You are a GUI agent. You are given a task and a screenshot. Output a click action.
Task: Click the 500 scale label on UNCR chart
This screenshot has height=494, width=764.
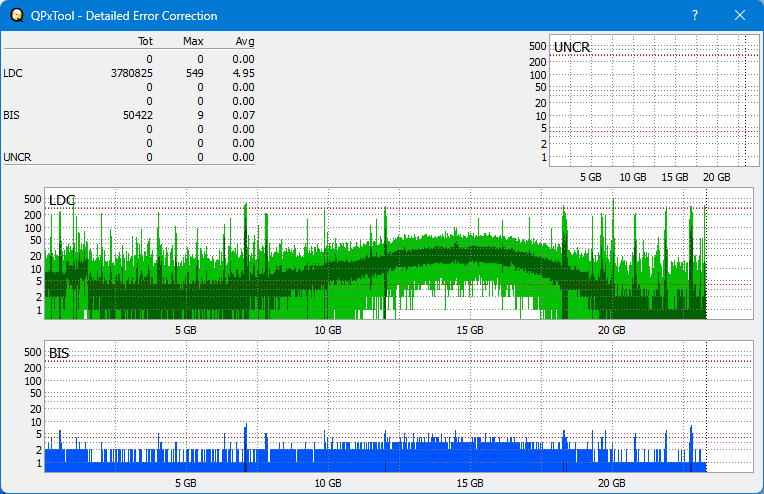pyautogui.click(x=537, y=46)
